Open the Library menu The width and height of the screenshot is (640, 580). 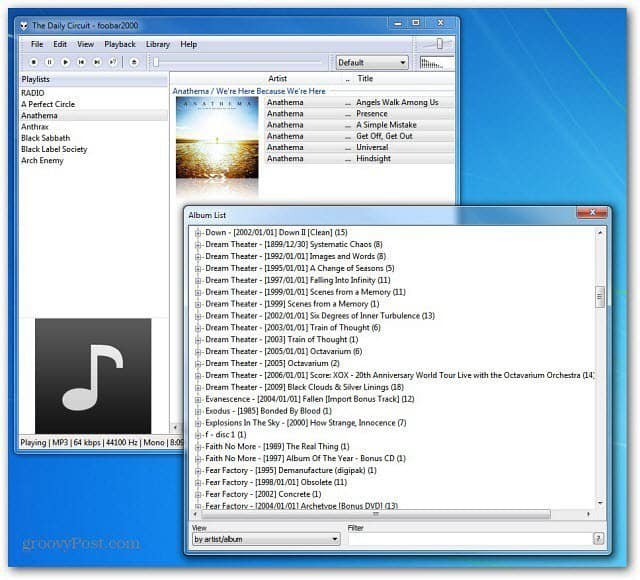click(158, 44)
